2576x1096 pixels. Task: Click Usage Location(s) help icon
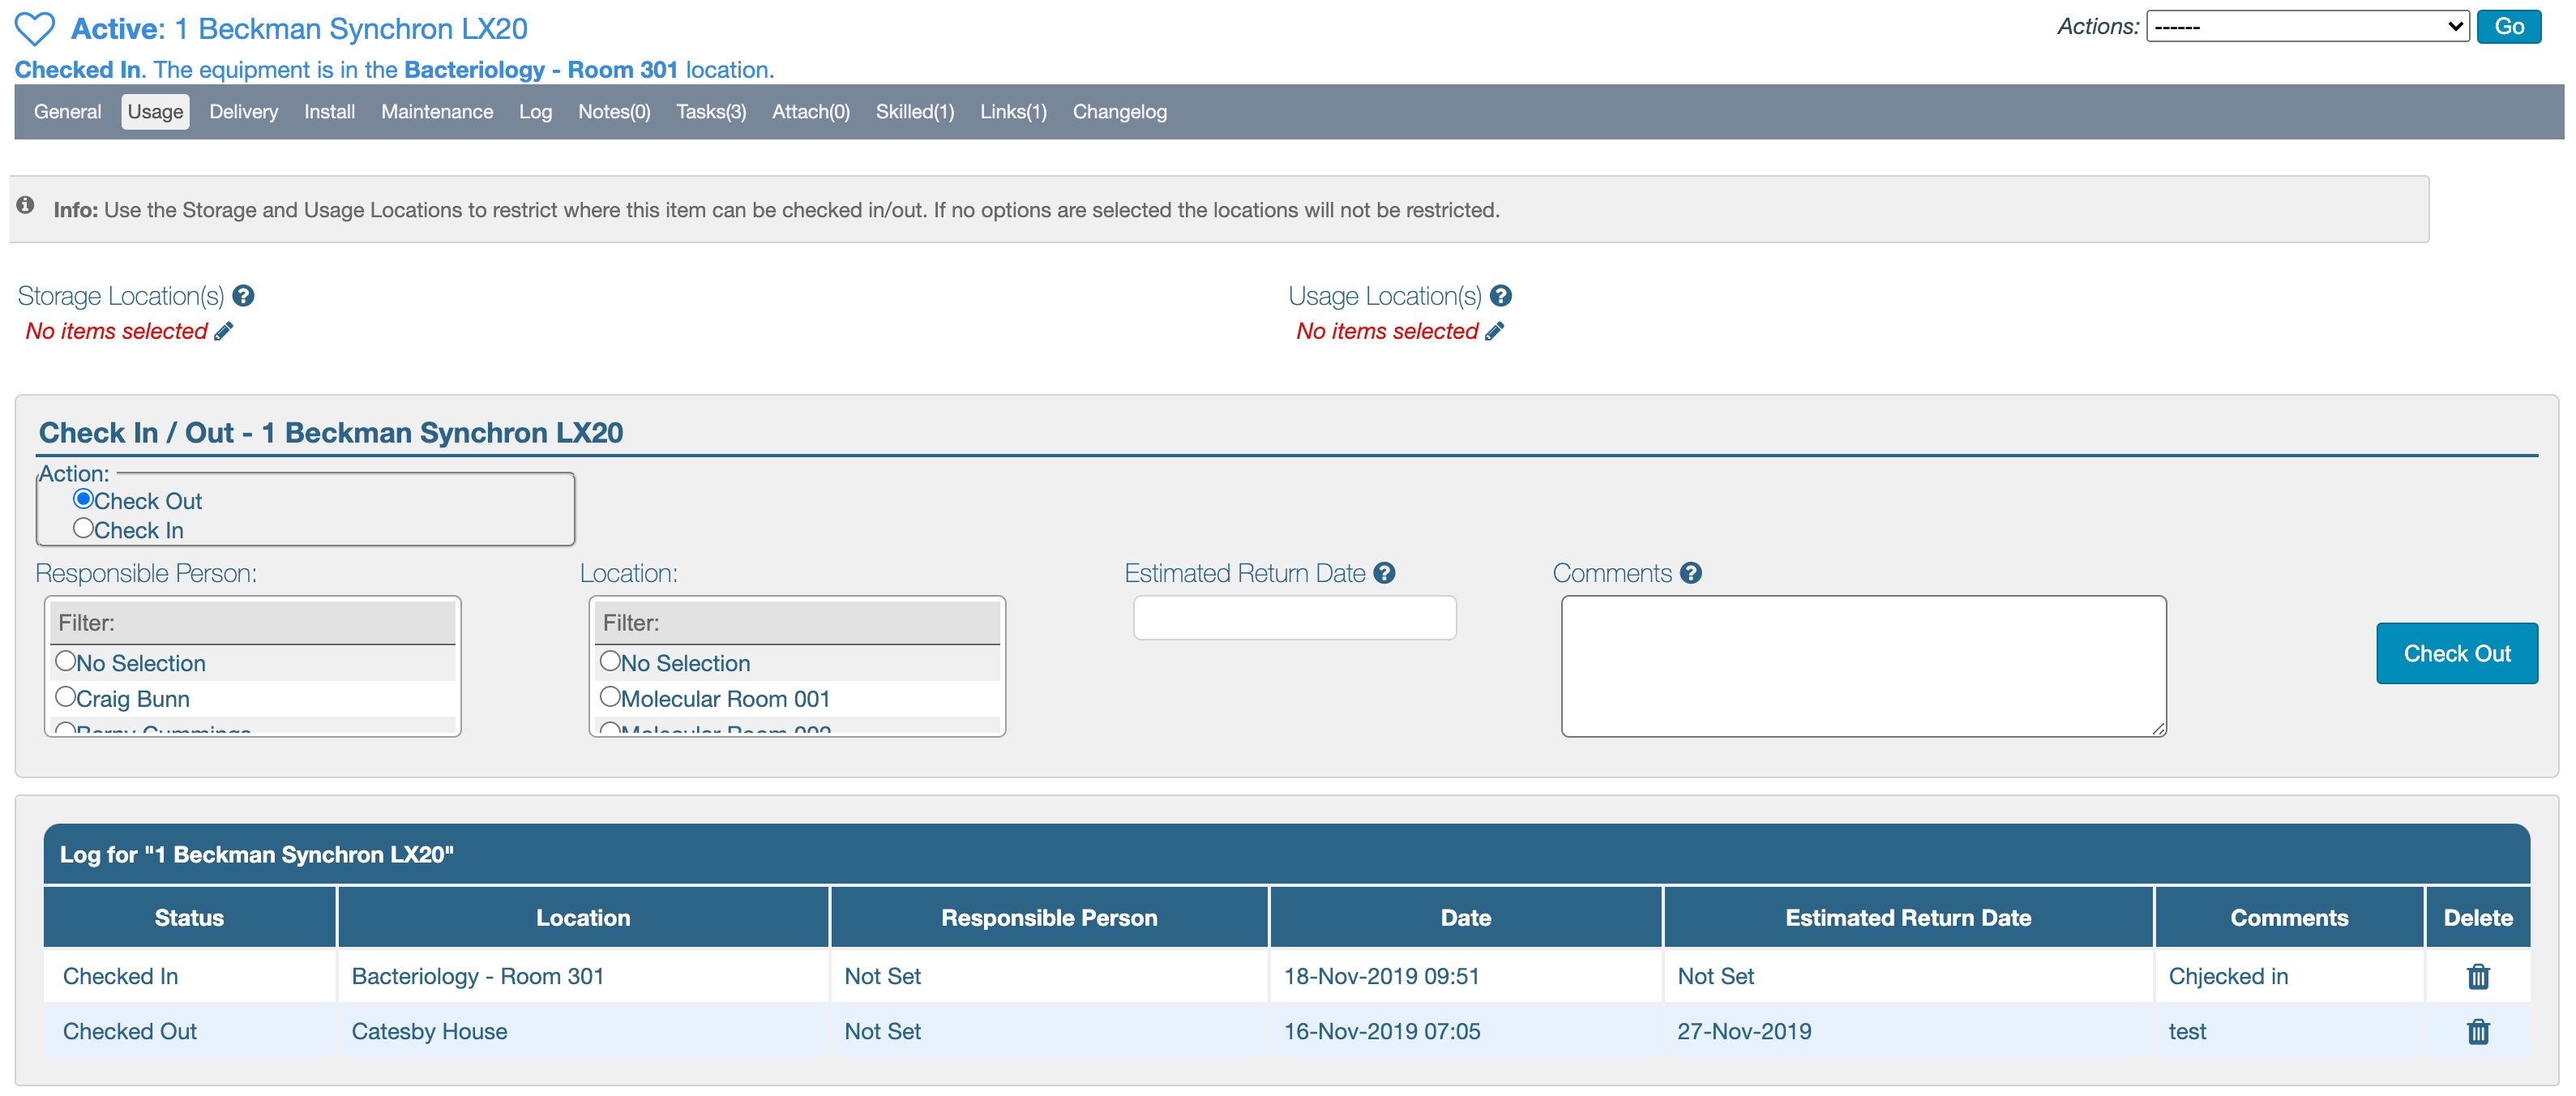[1500, 296]
